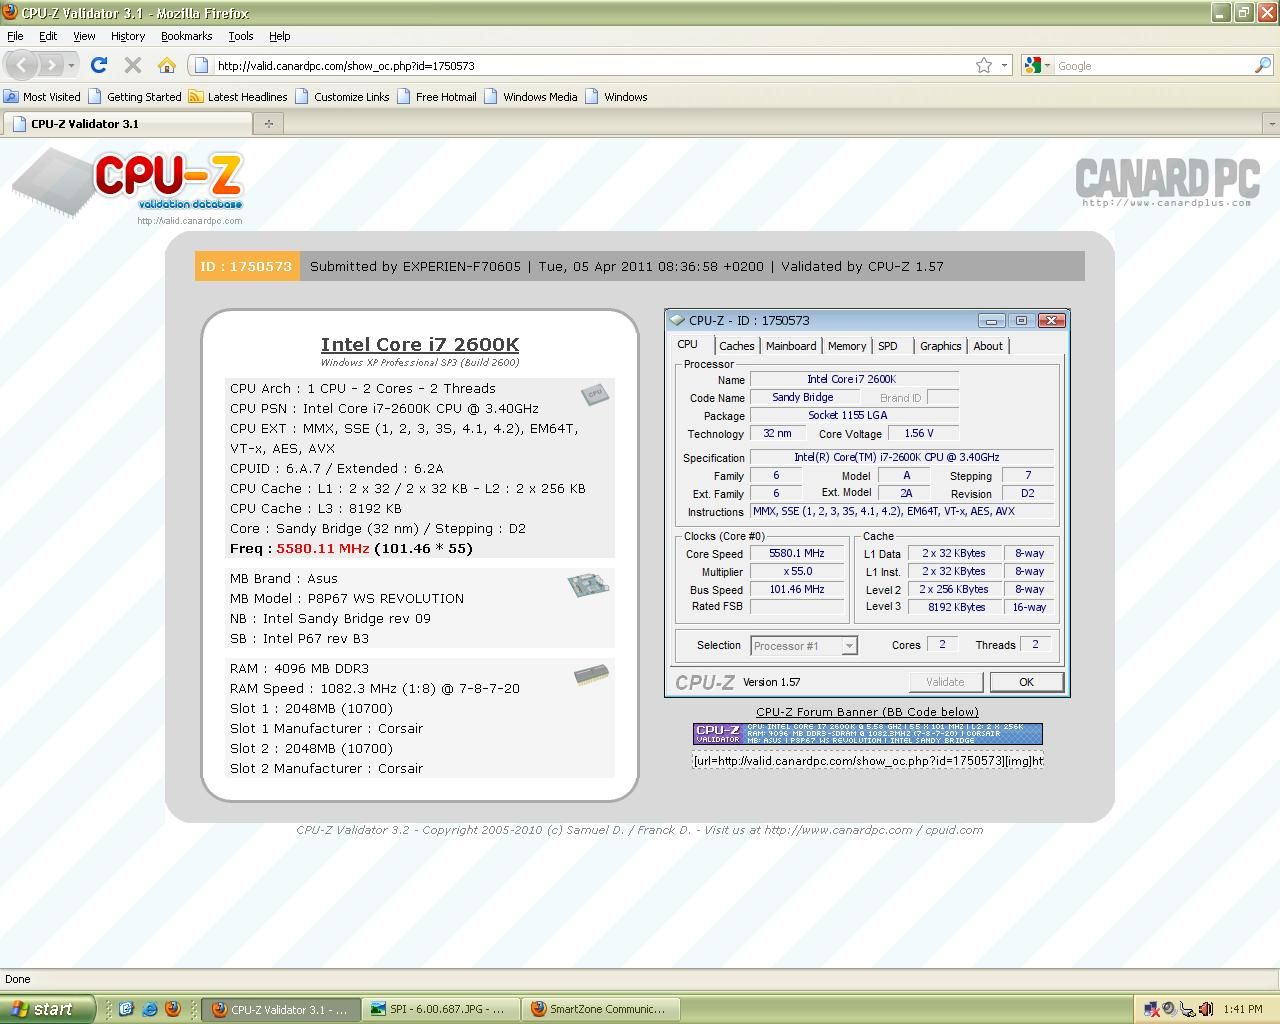Click the OK button in CPU-Z
Viewport: 1280px width, 1024px height.
click(x=1026, y=682)
